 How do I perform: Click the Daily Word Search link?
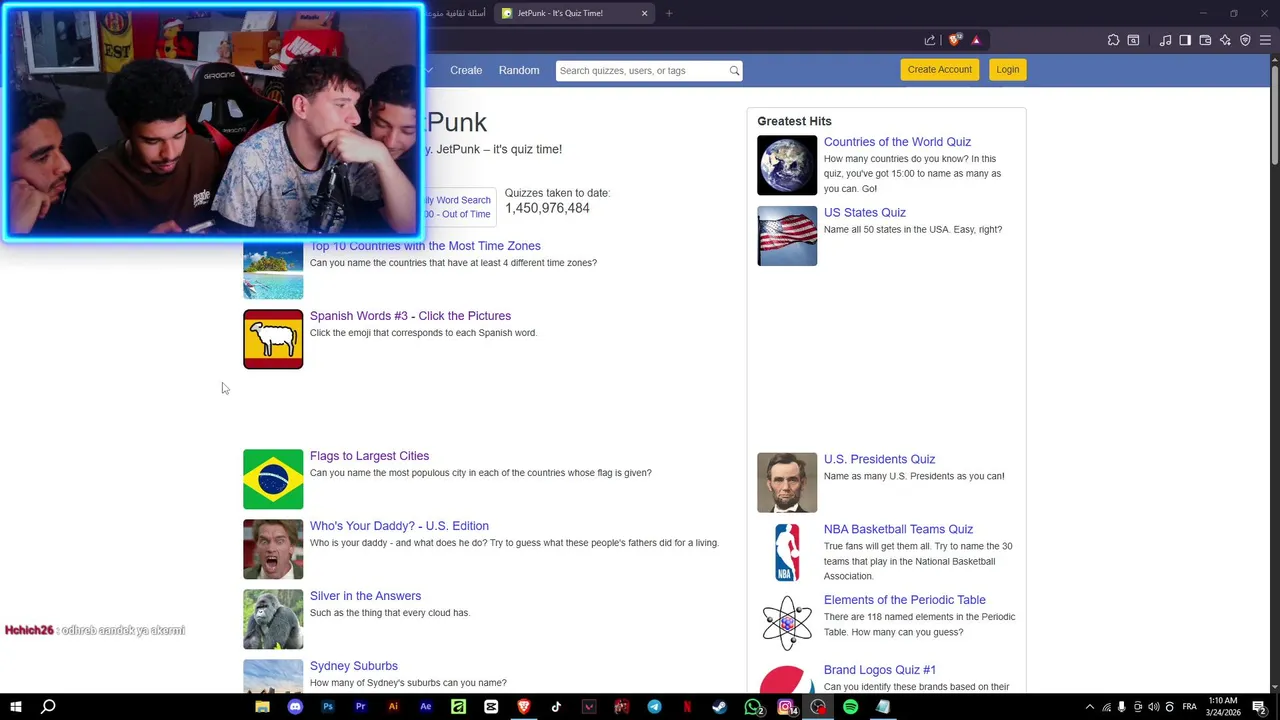pyautogui.click(x=457, y=200)
